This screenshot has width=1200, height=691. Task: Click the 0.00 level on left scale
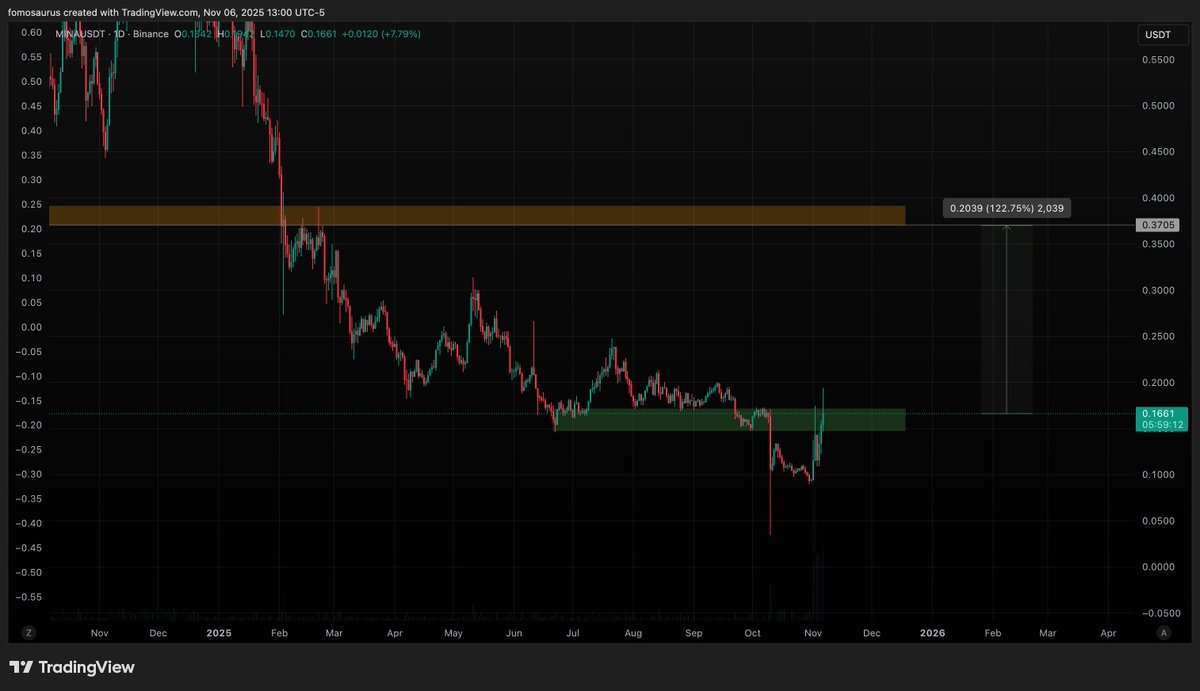coord(30,327)
